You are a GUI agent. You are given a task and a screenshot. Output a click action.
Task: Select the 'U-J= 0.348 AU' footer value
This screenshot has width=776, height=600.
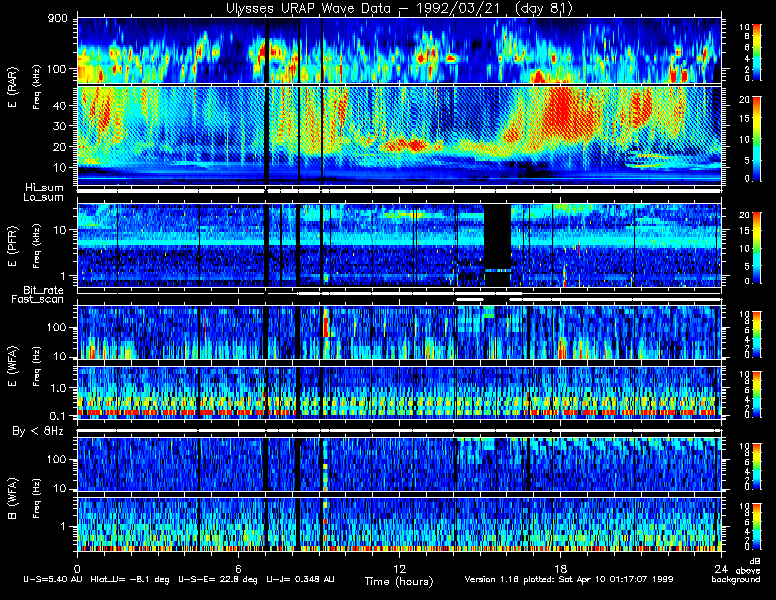tap(300, 579)
